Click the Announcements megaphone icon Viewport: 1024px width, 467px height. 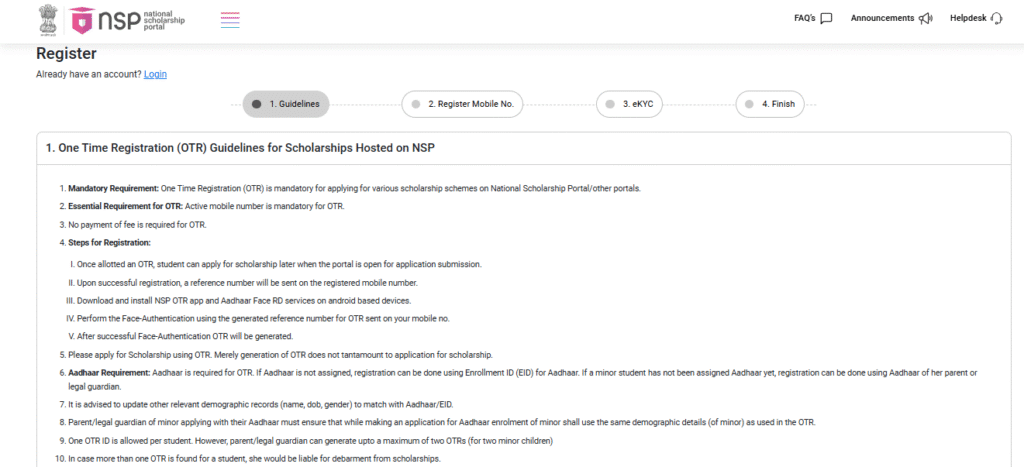(925, 18)
